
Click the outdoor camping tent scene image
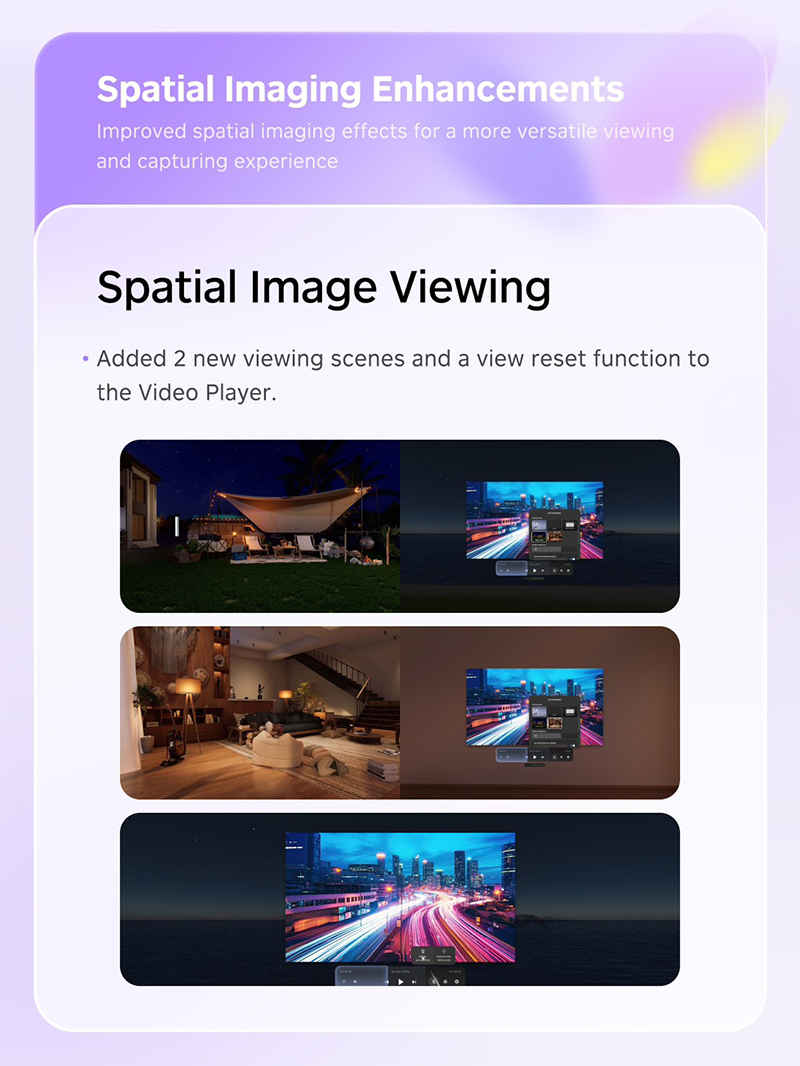tap(260, 525)
